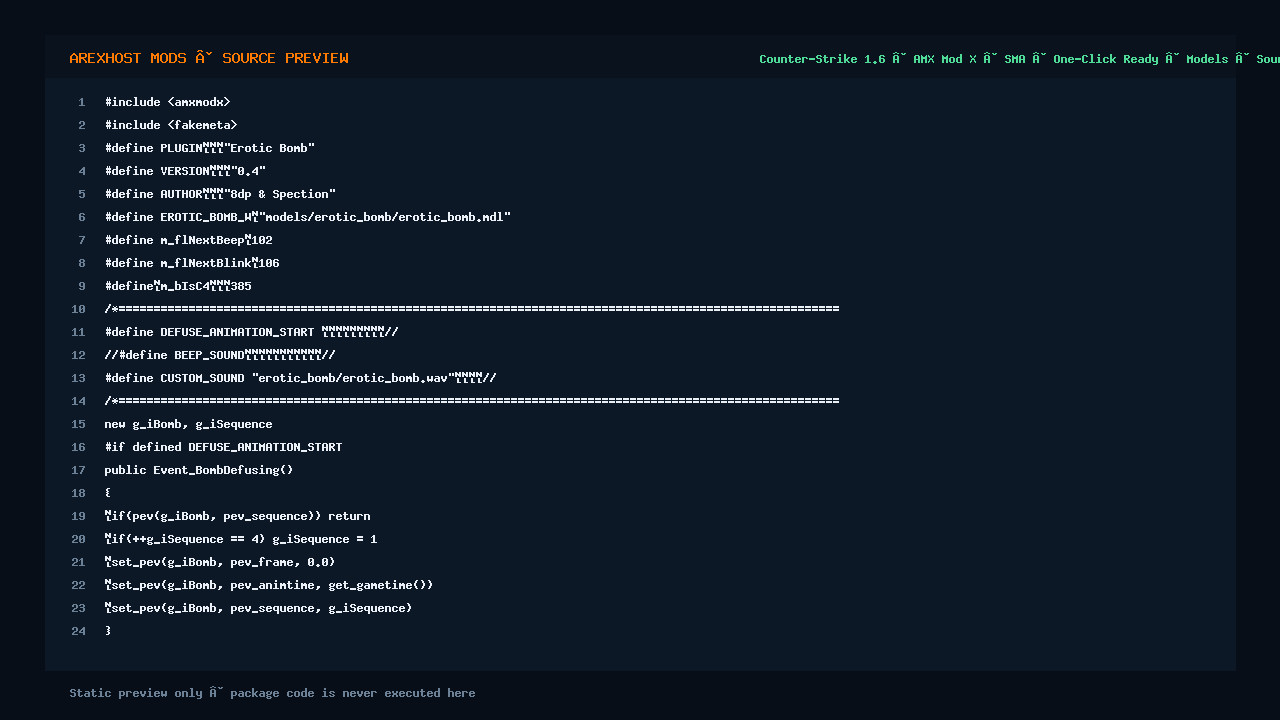Click the #define VERSION "0.4" line
Image resolution: width=1280 pixels, height=720 pixels.
pos(185,171)
